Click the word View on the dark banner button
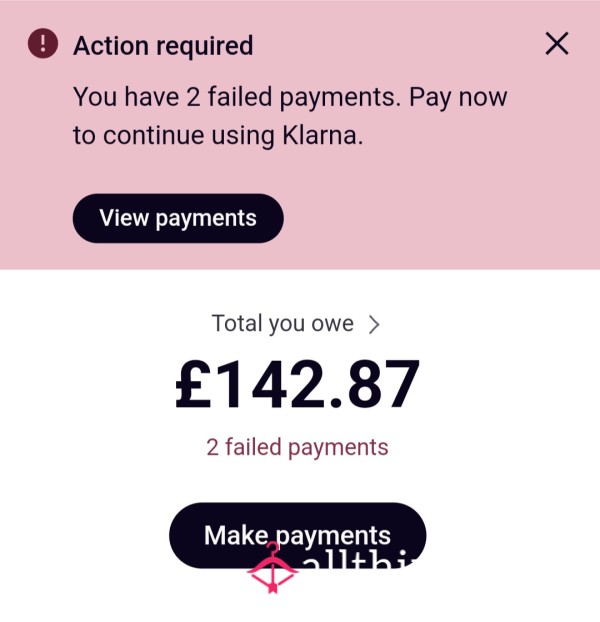This screenshot has width=600, height=622. click(124, 218)
